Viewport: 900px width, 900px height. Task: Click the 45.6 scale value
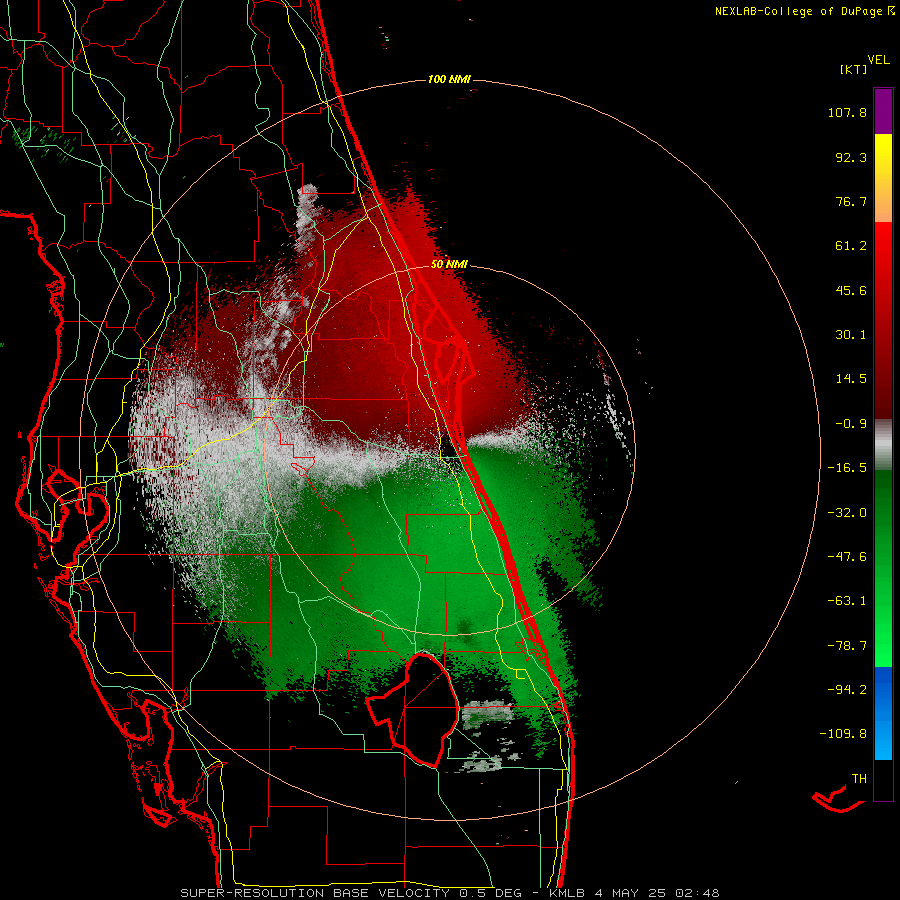[851, 290]
